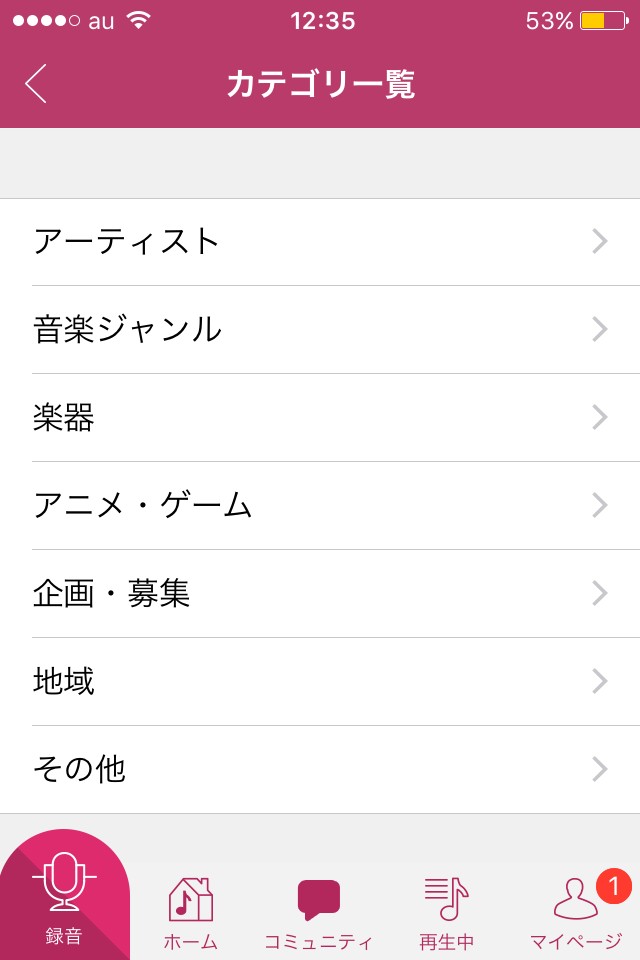Tap the microphone record icon
This screenshot has height=960, width=640.
(64, 880)
